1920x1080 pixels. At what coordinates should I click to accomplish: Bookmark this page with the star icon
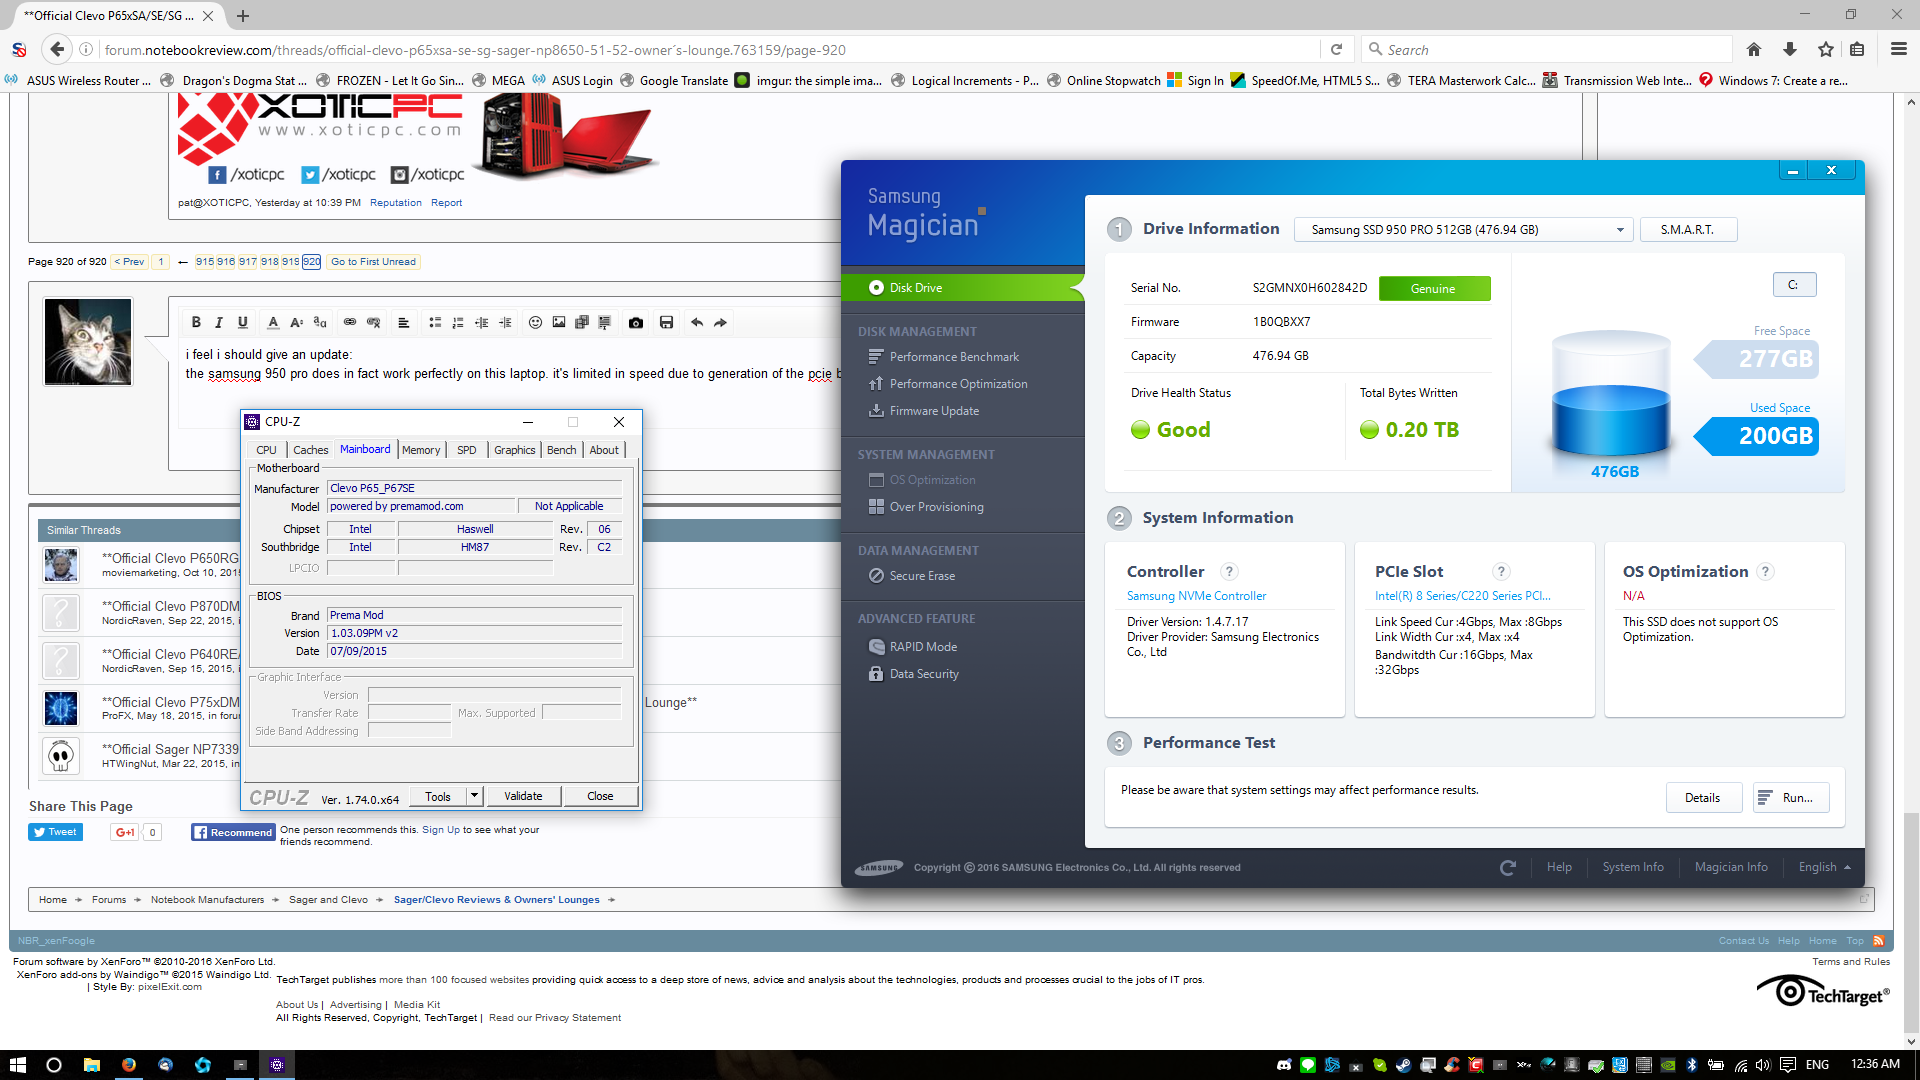tap(1826, 49)
